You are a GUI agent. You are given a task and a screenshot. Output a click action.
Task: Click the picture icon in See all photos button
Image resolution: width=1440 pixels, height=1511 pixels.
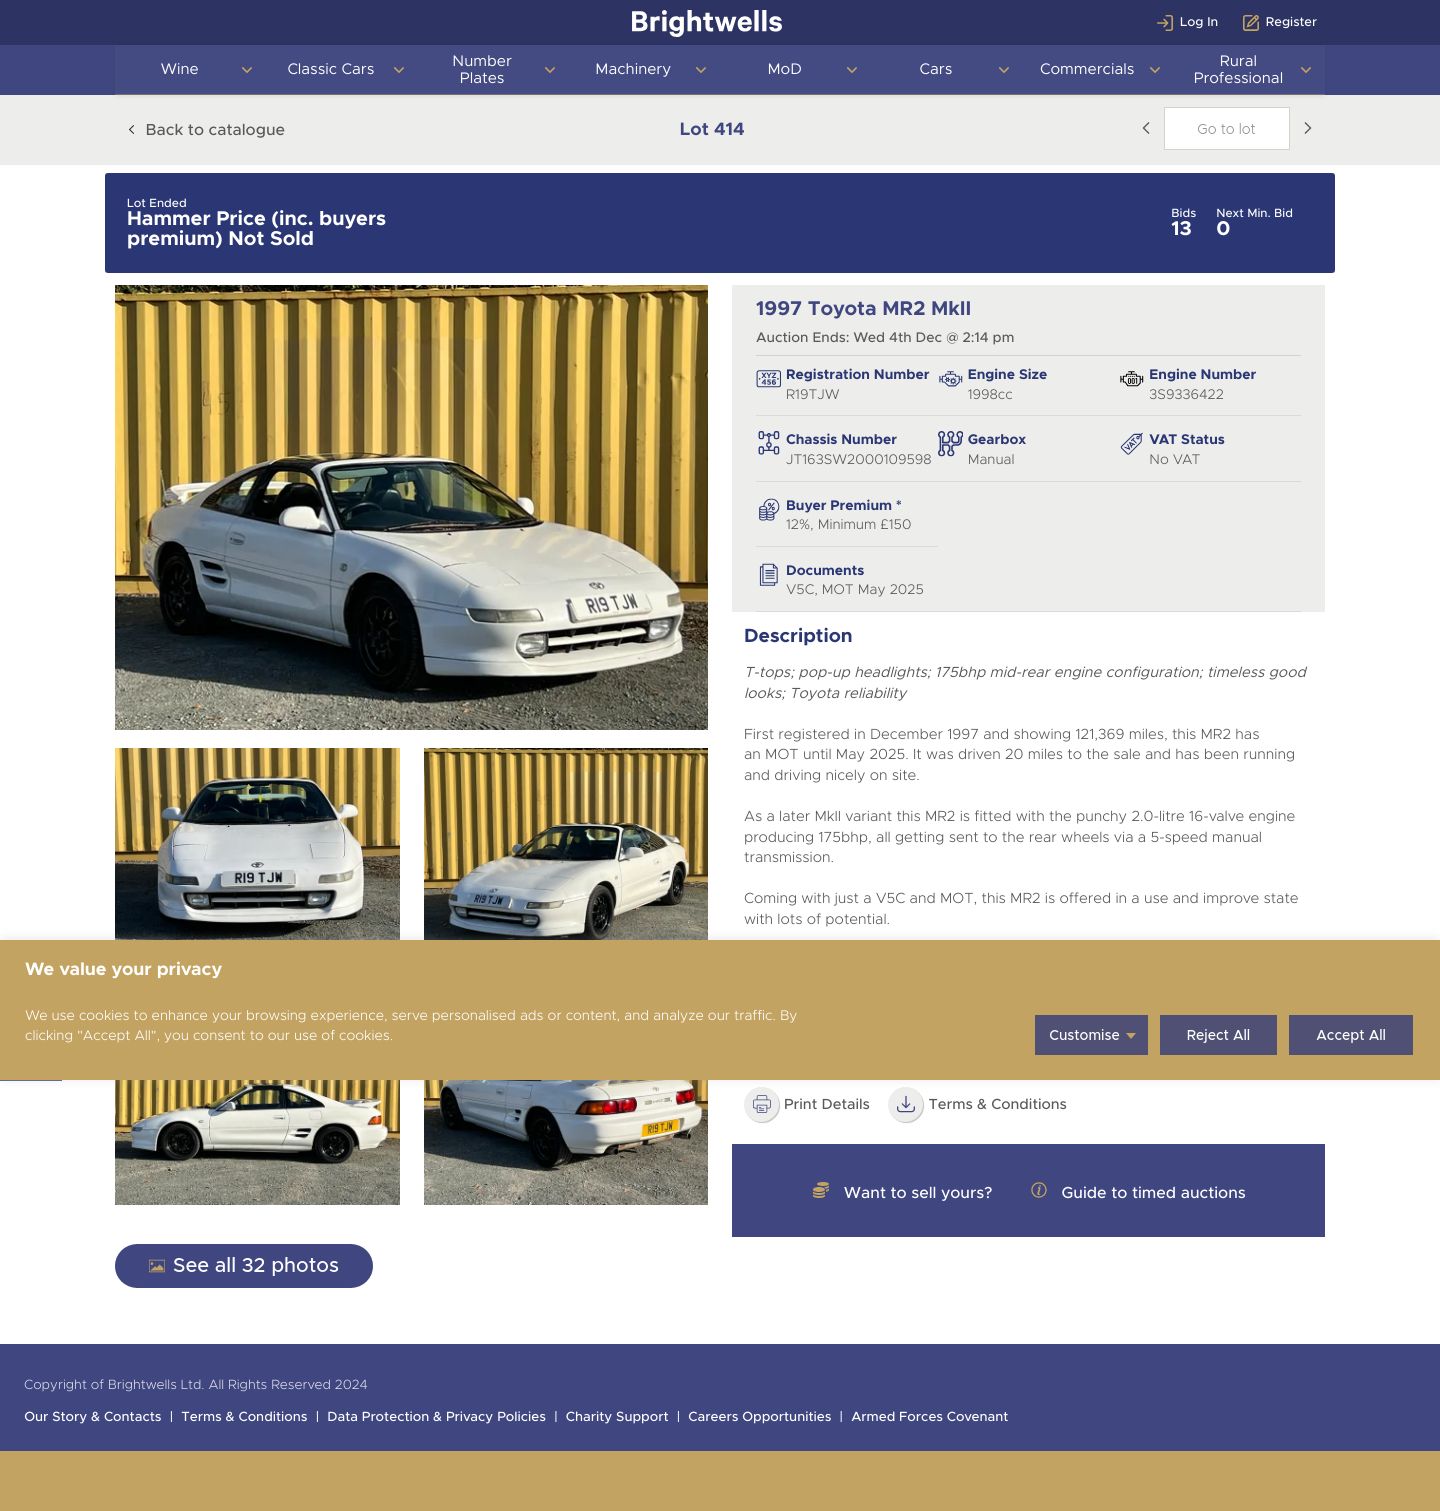(157, 1266)
